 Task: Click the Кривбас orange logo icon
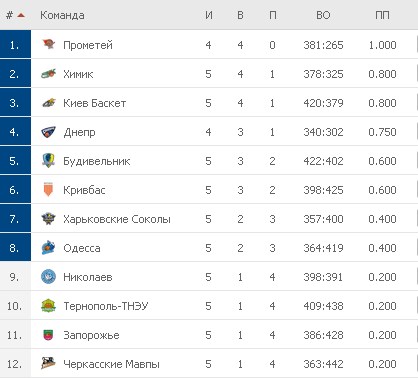(49, 190)
